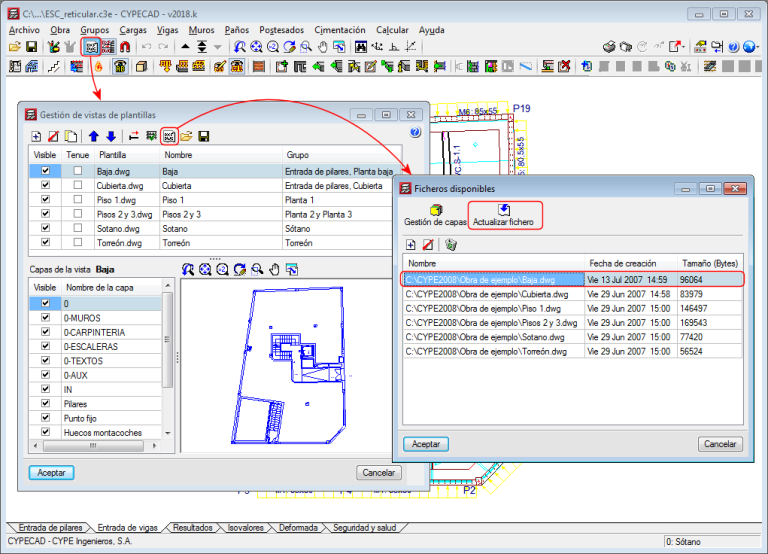Open the dropdown arrow next to main toolbar up/down arrows
Viewport: 768px width, 554px height.
click(x=218, y=47)
